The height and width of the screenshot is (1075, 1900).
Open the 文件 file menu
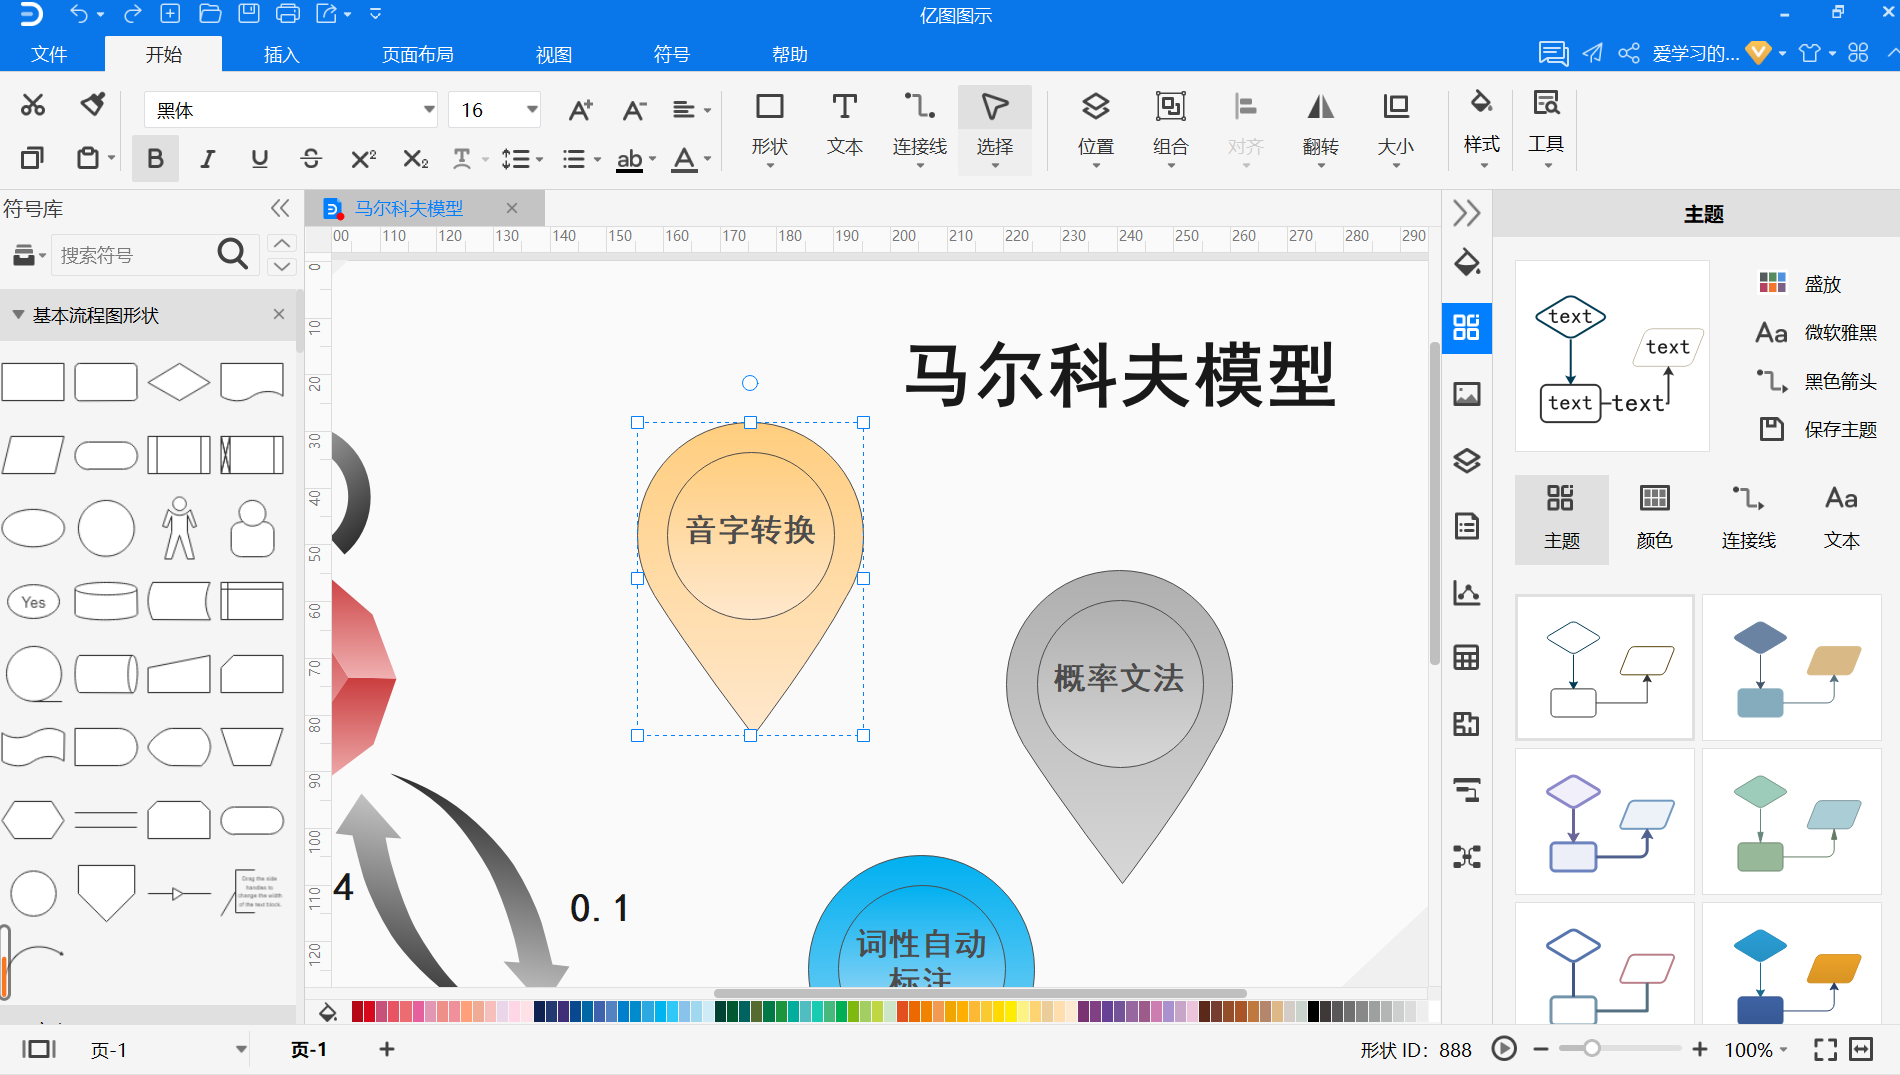(x=49, y=54)
